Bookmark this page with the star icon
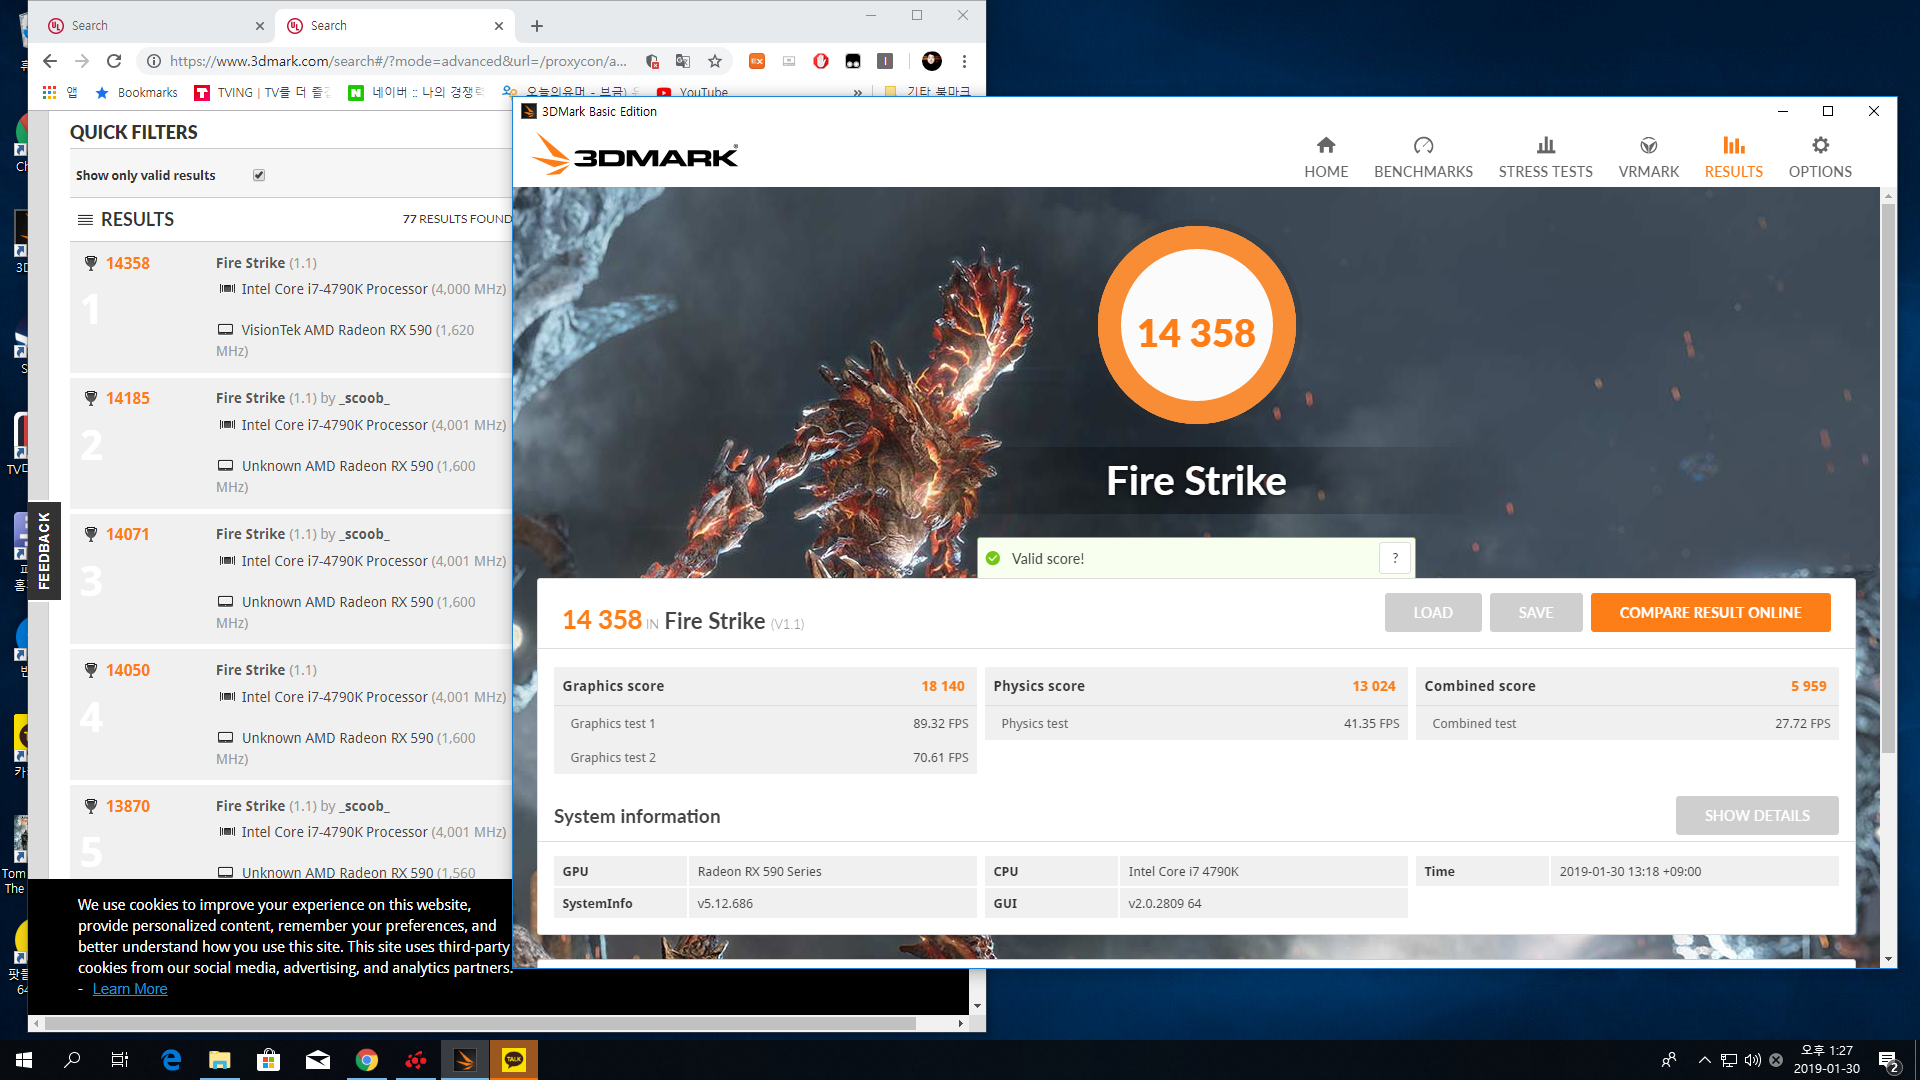Viewport: 1920px width, 1080px height. (715, 61)
